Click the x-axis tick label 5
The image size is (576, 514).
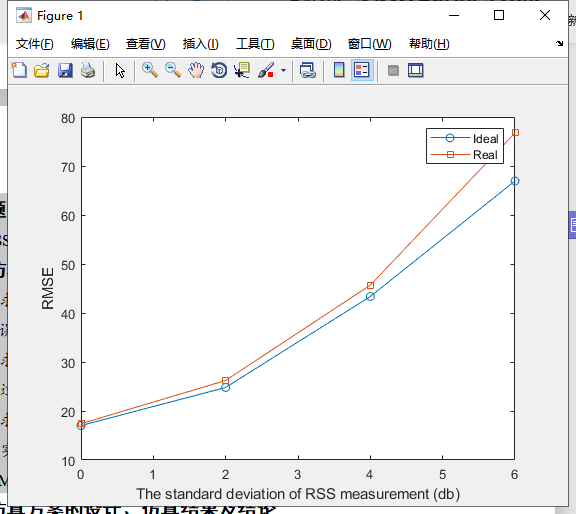point(442,474)
